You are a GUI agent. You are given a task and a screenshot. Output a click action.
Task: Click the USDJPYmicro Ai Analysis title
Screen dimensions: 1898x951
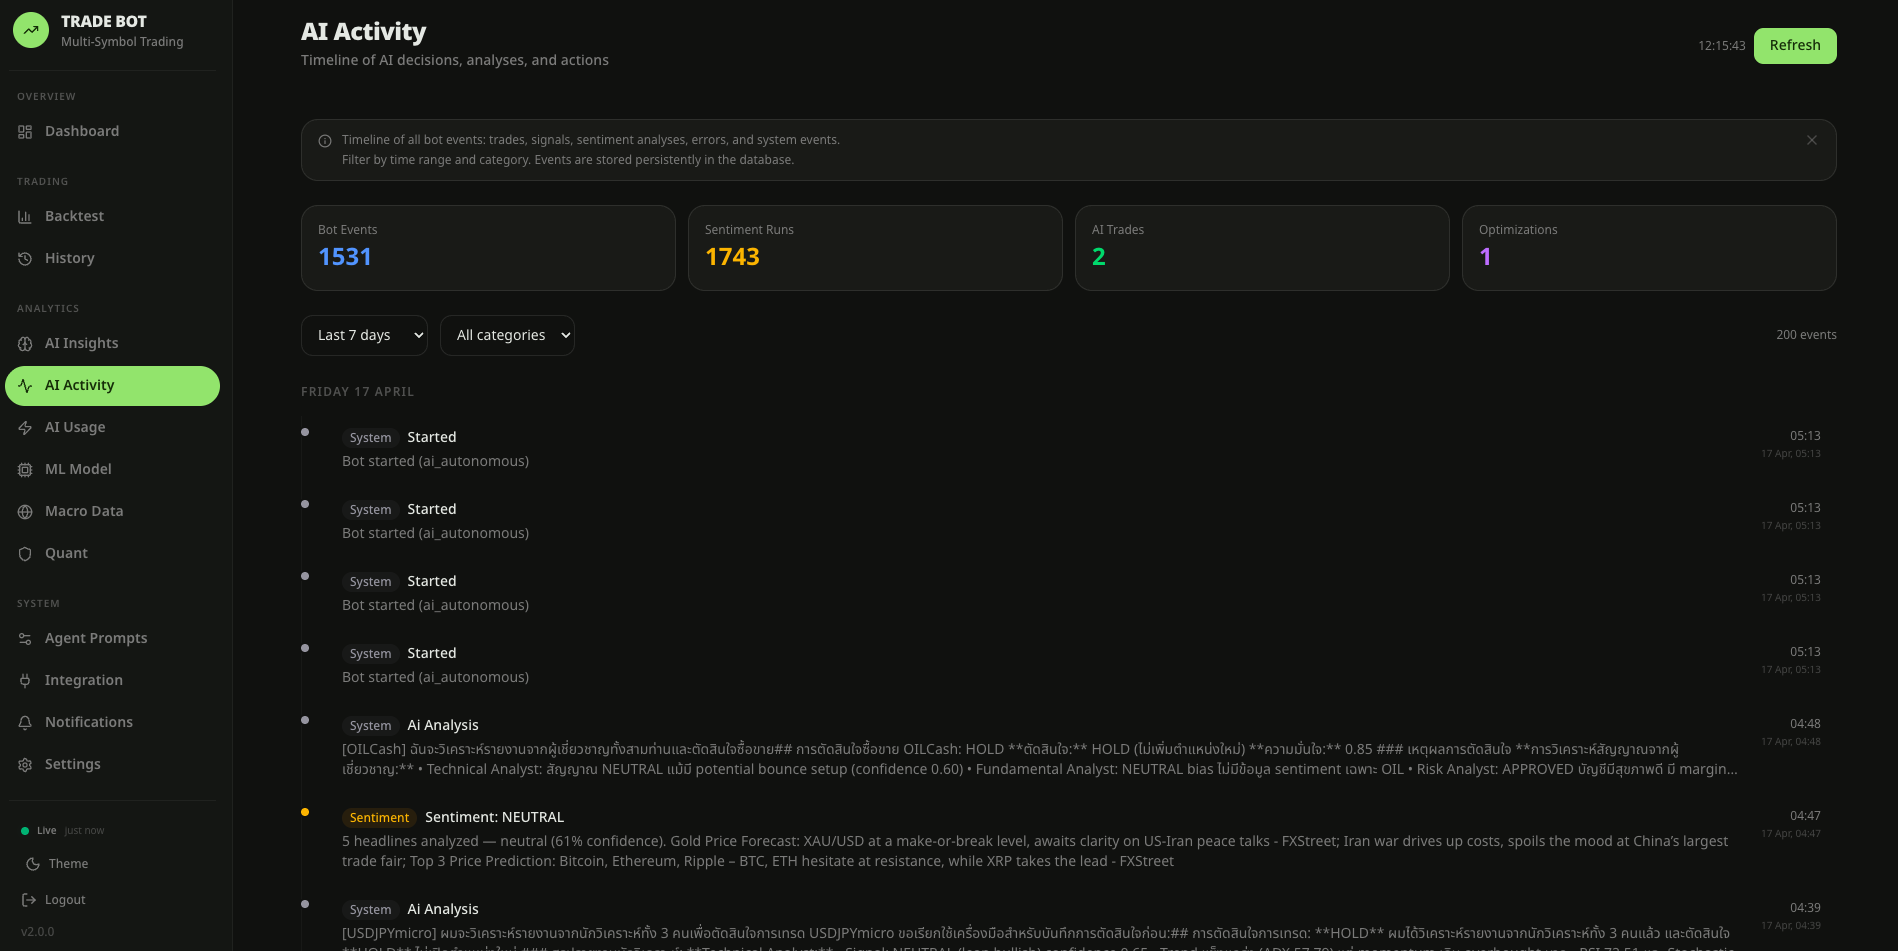click(x=443, y=910)
